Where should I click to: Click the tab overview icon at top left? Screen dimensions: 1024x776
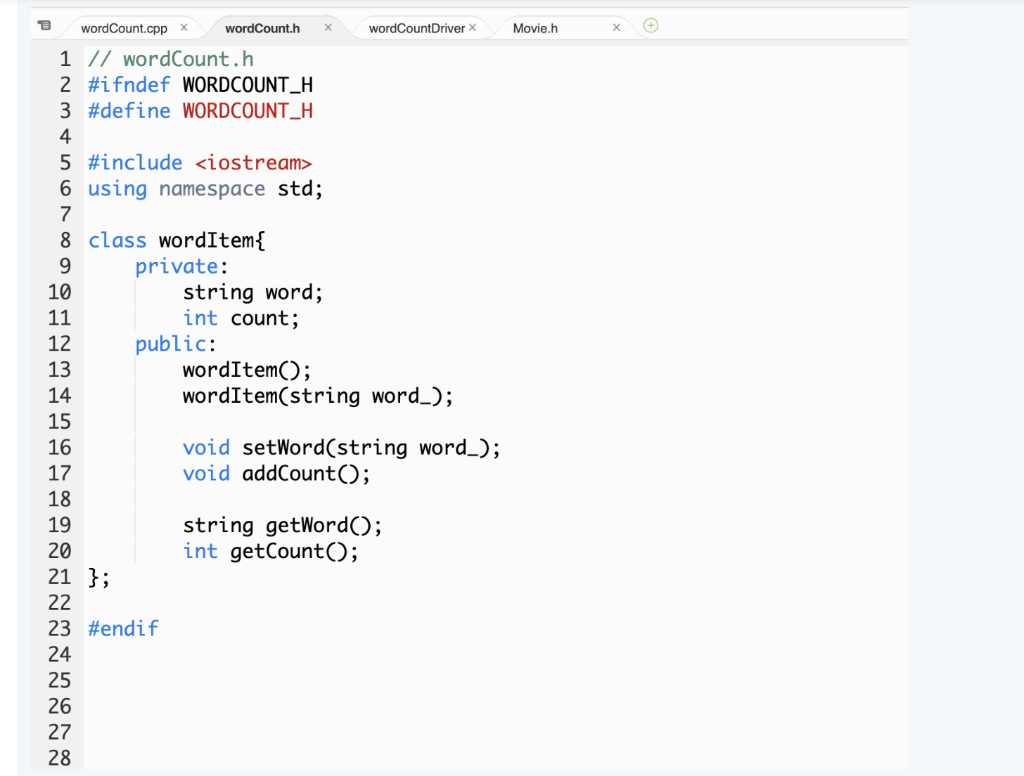pos(42,27)
